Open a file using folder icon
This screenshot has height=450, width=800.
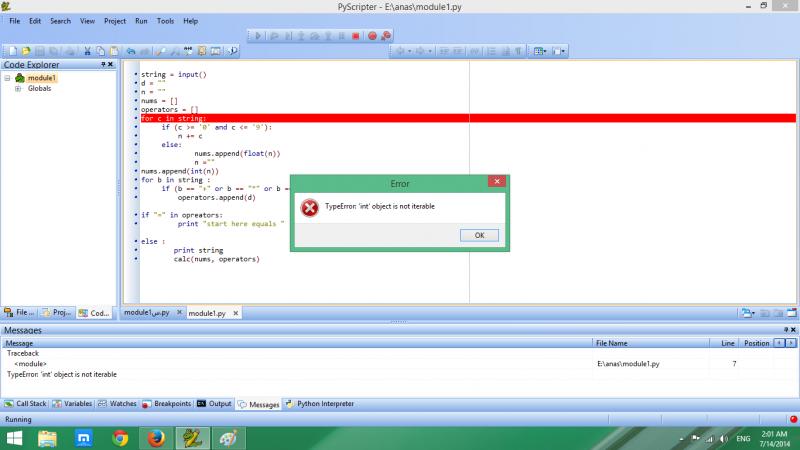coord(26,51)
